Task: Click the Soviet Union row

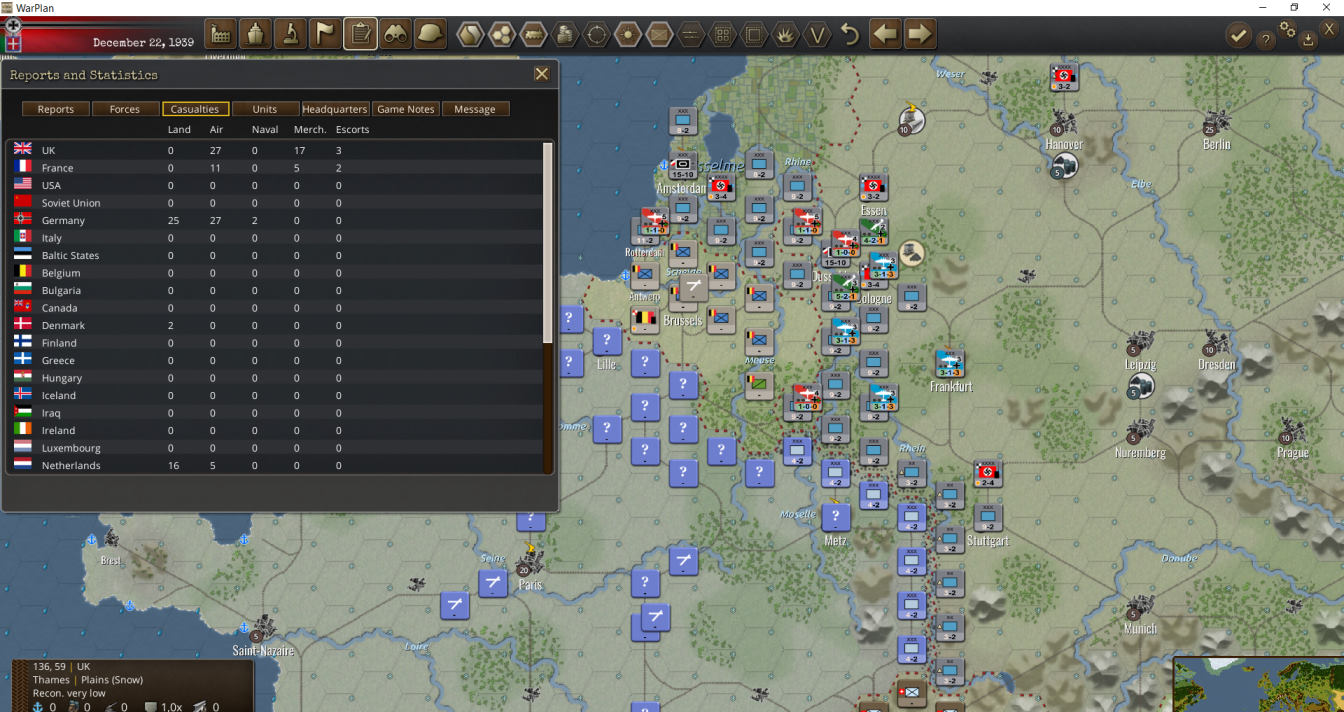Action: (275, 203)
